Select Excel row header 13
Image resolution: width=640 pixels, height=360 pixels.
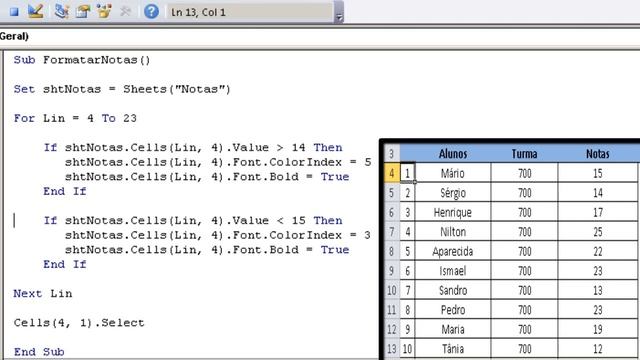392,349
